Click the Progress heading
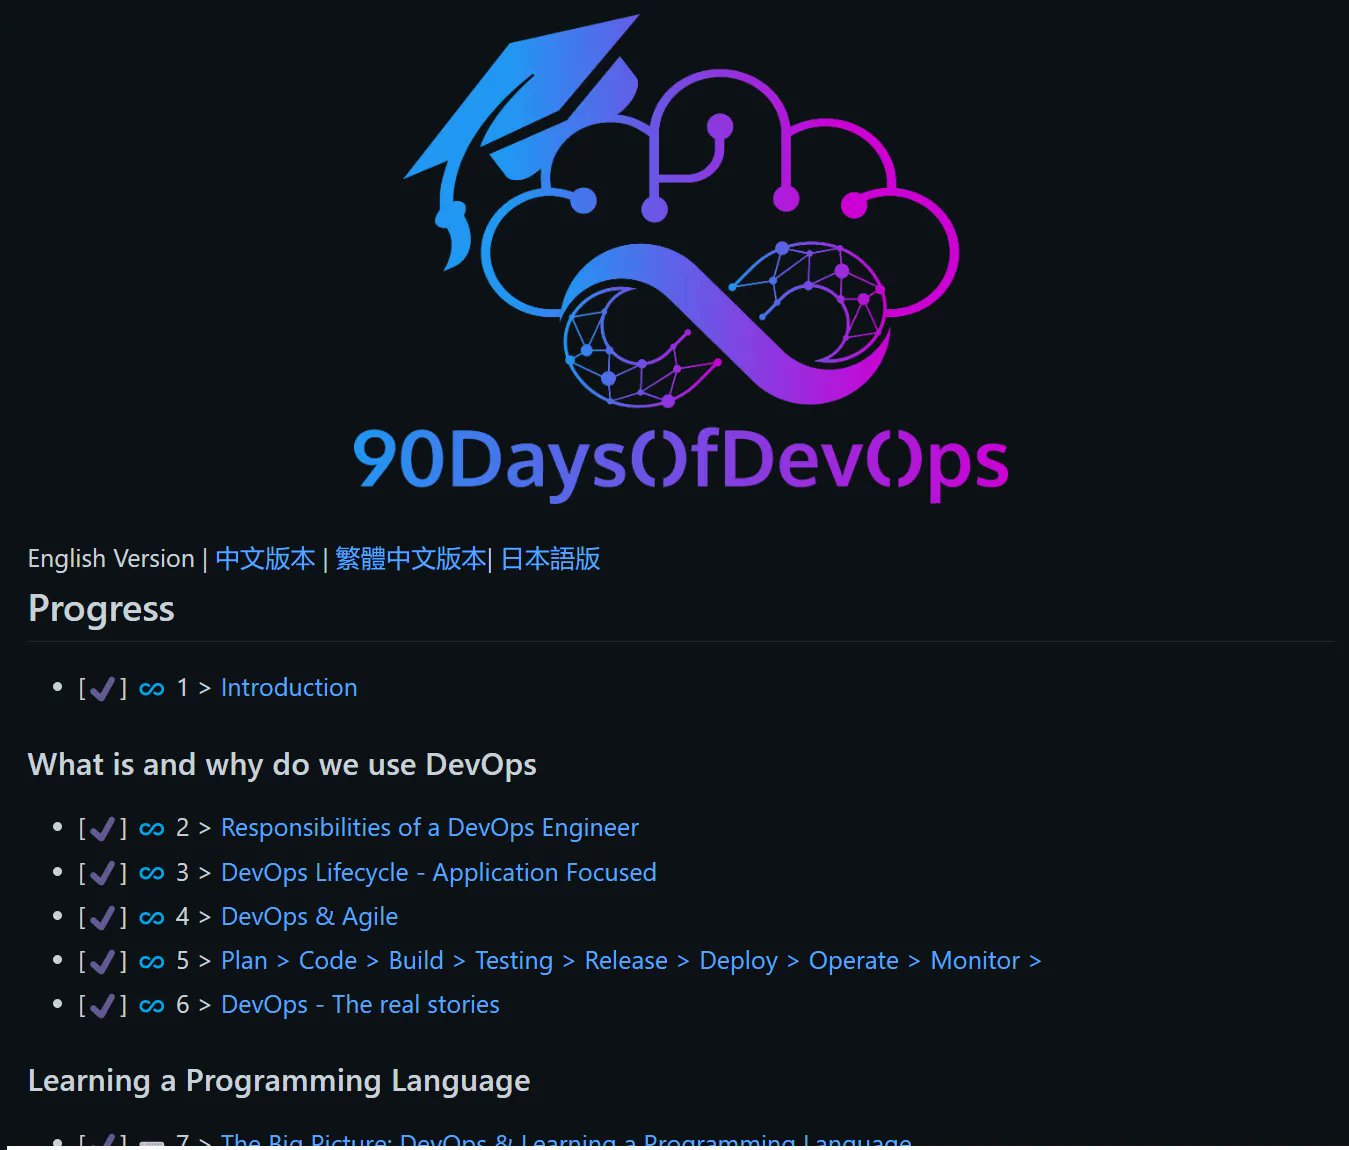The width and height of the screenshot is (1349, 1150). coord(101,609)
